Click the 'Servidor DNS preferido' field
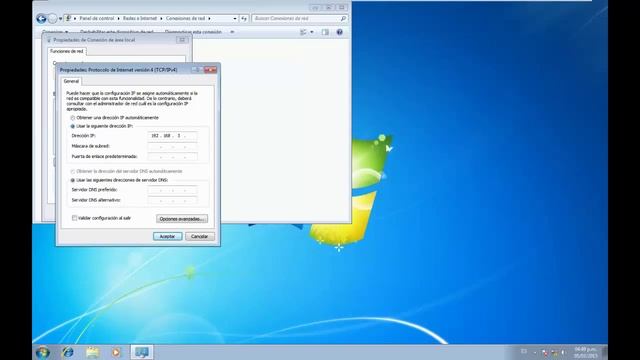 [x=172, y=190]
